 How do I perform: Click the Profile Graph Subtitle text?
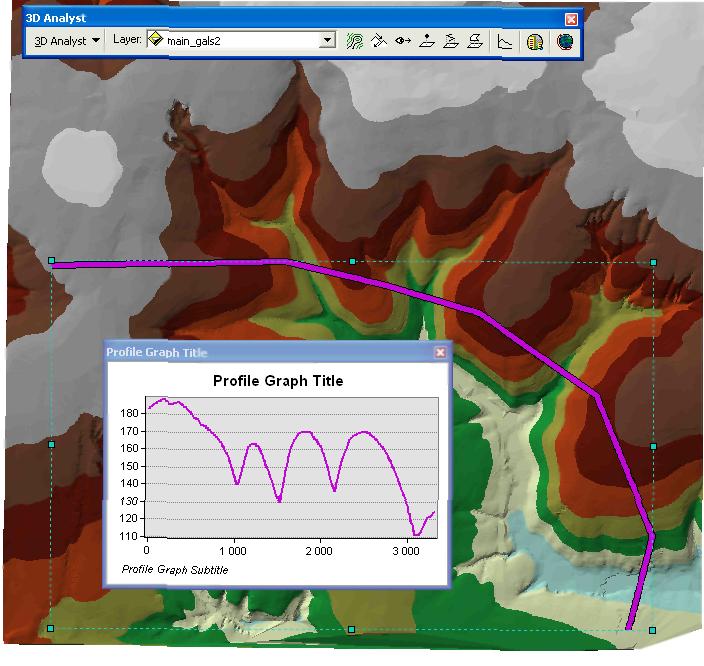174,570
